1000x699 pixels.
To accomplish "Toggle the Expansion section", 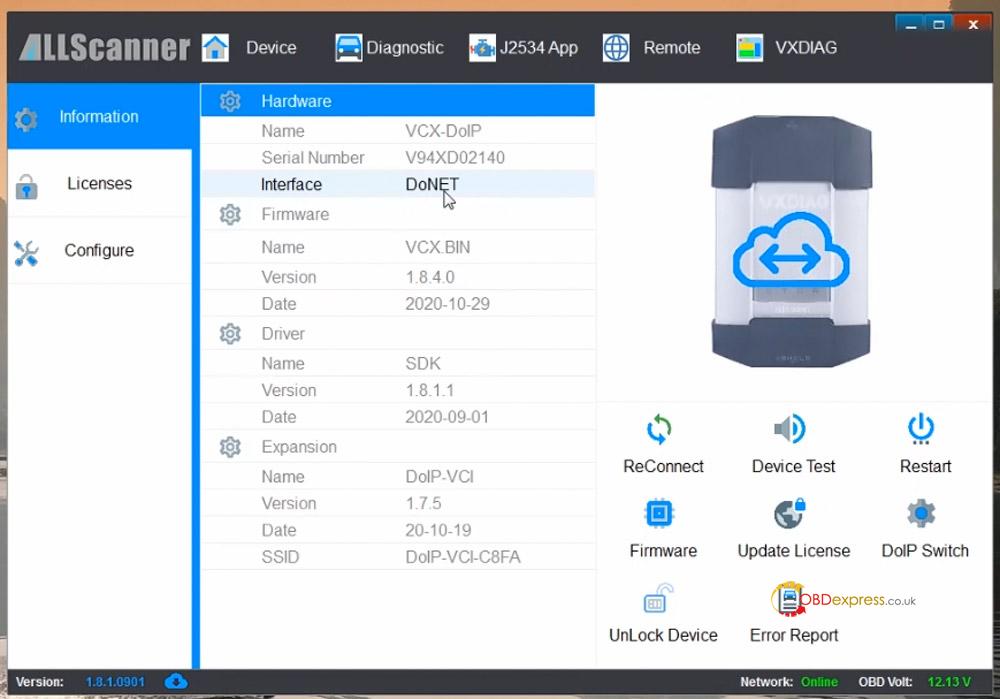I will [x=298, y=447].
